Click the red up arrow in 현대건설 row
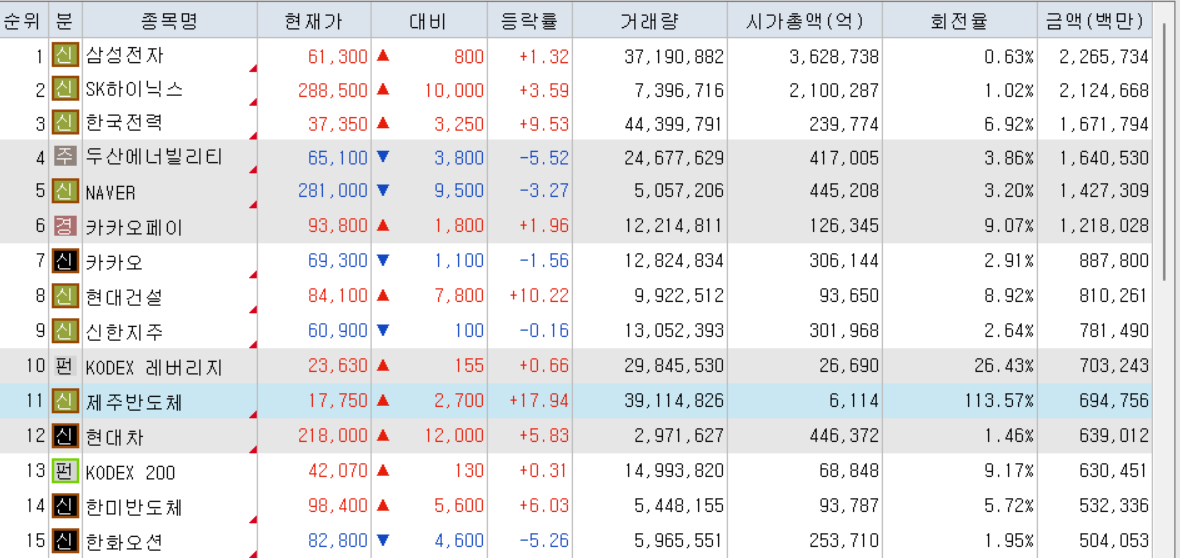The width and height of the screenshot is (1180, 558). [382, 295]
